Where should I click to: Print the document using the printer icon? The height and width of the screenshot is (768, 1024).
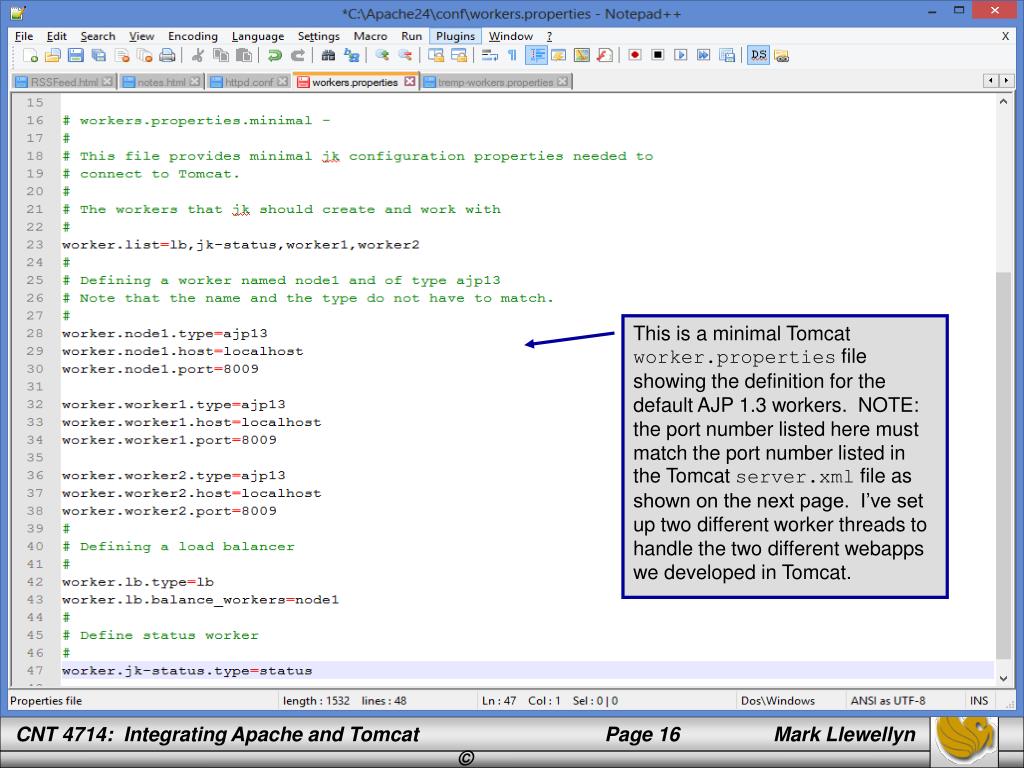pyautogui.click(x=167, y=56)
